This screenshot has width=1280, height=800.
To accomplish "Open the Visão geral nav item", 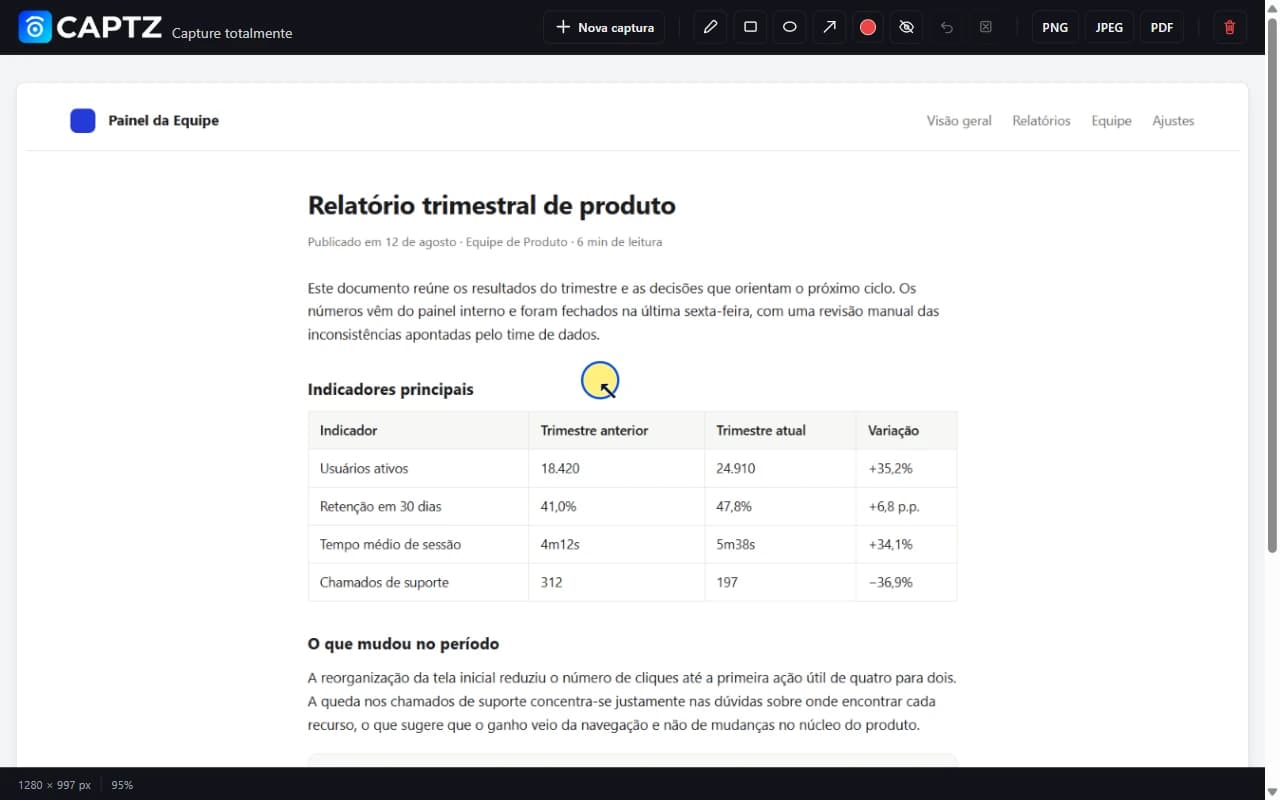I will point(959,121).
